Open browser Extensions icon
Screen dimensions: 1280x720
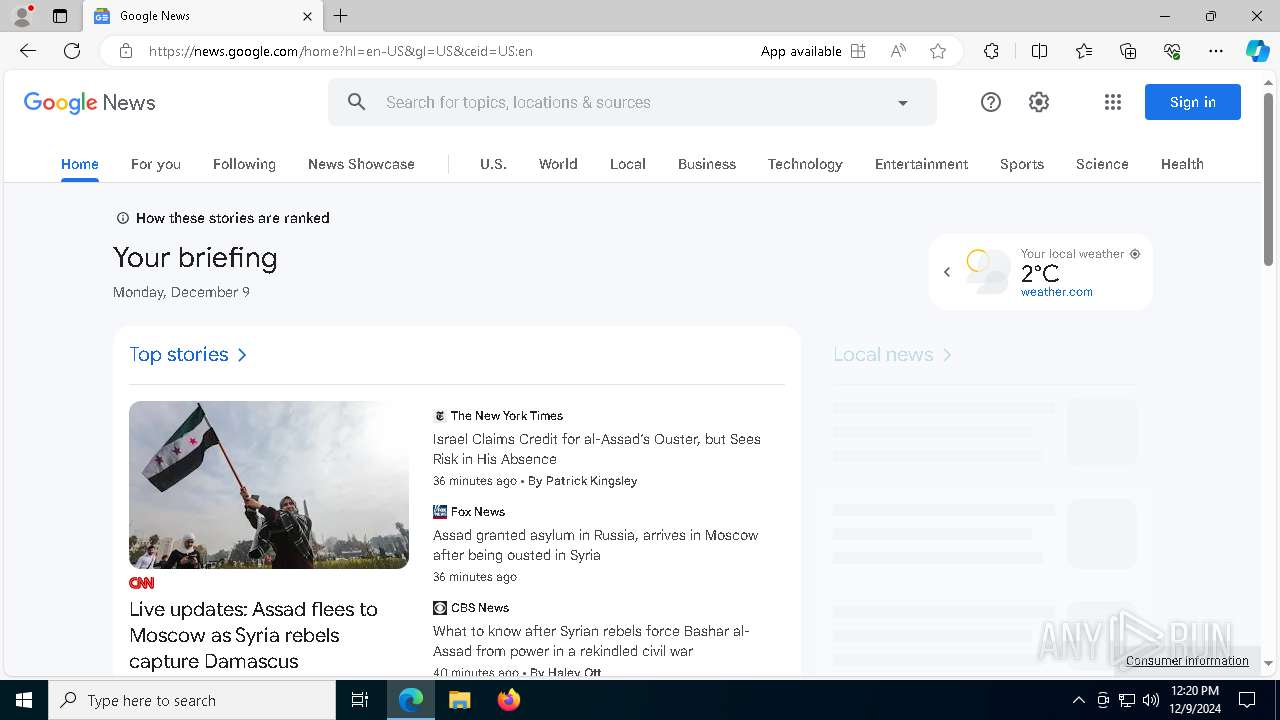point(991,51)
